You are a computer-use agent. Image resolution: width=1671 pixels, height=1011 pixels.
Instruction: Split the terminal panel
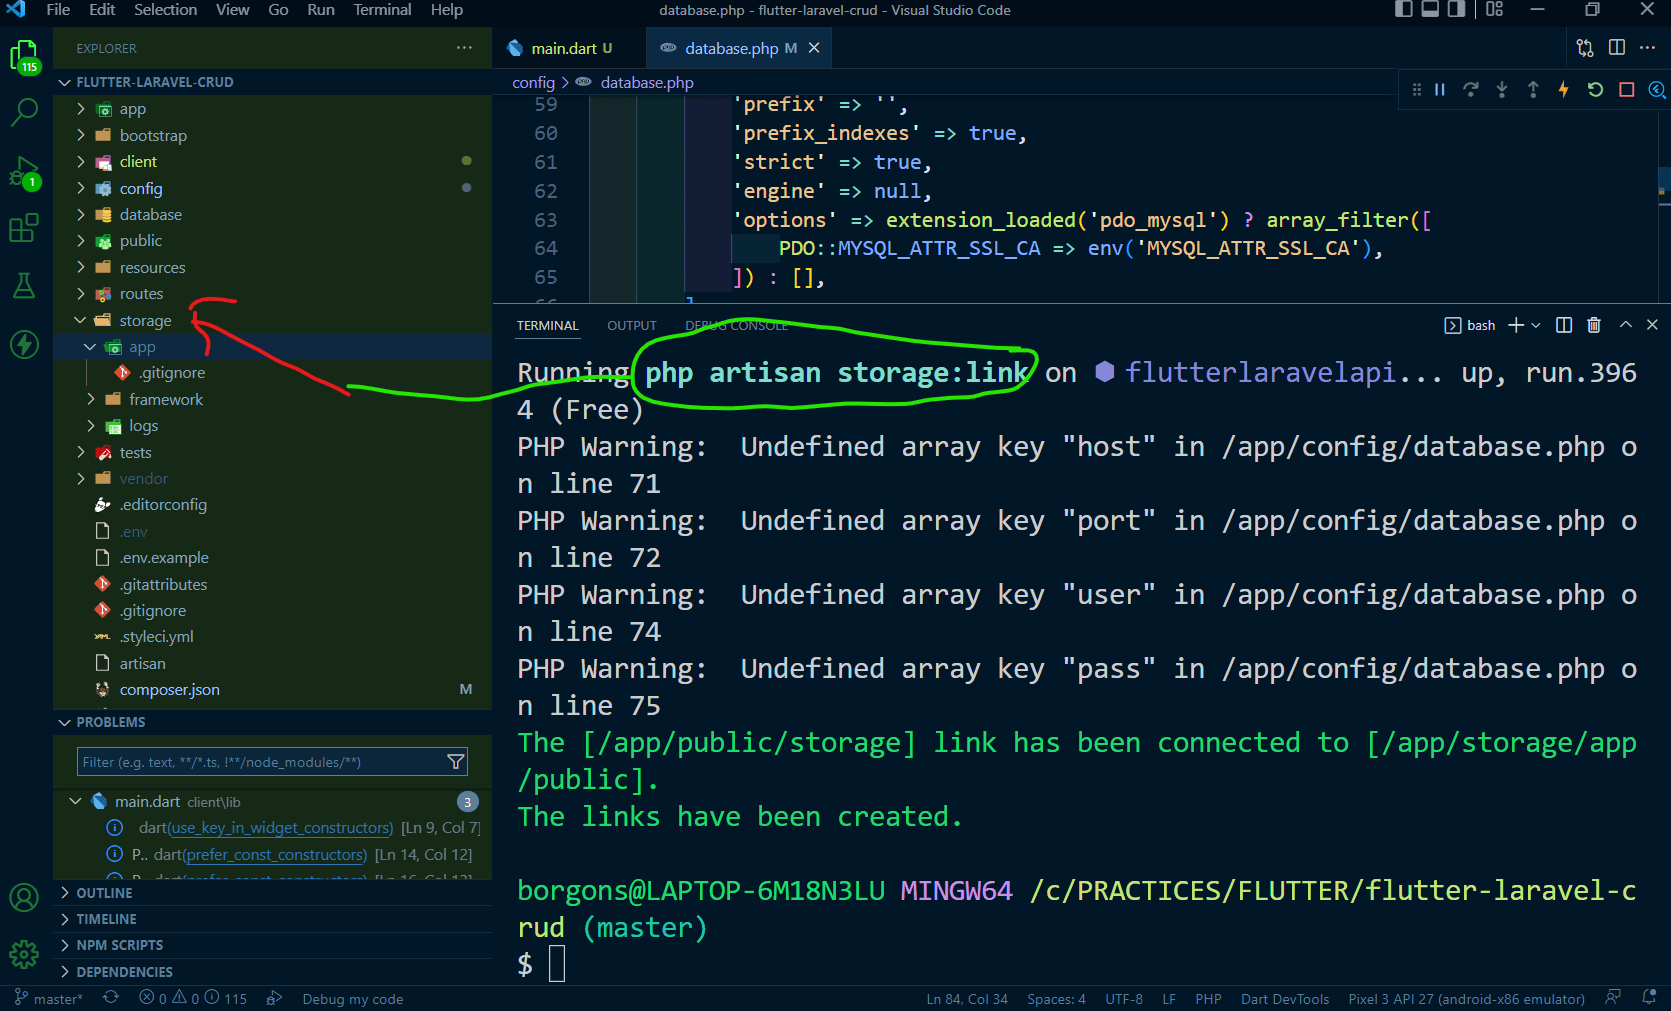coord(1564,325)
